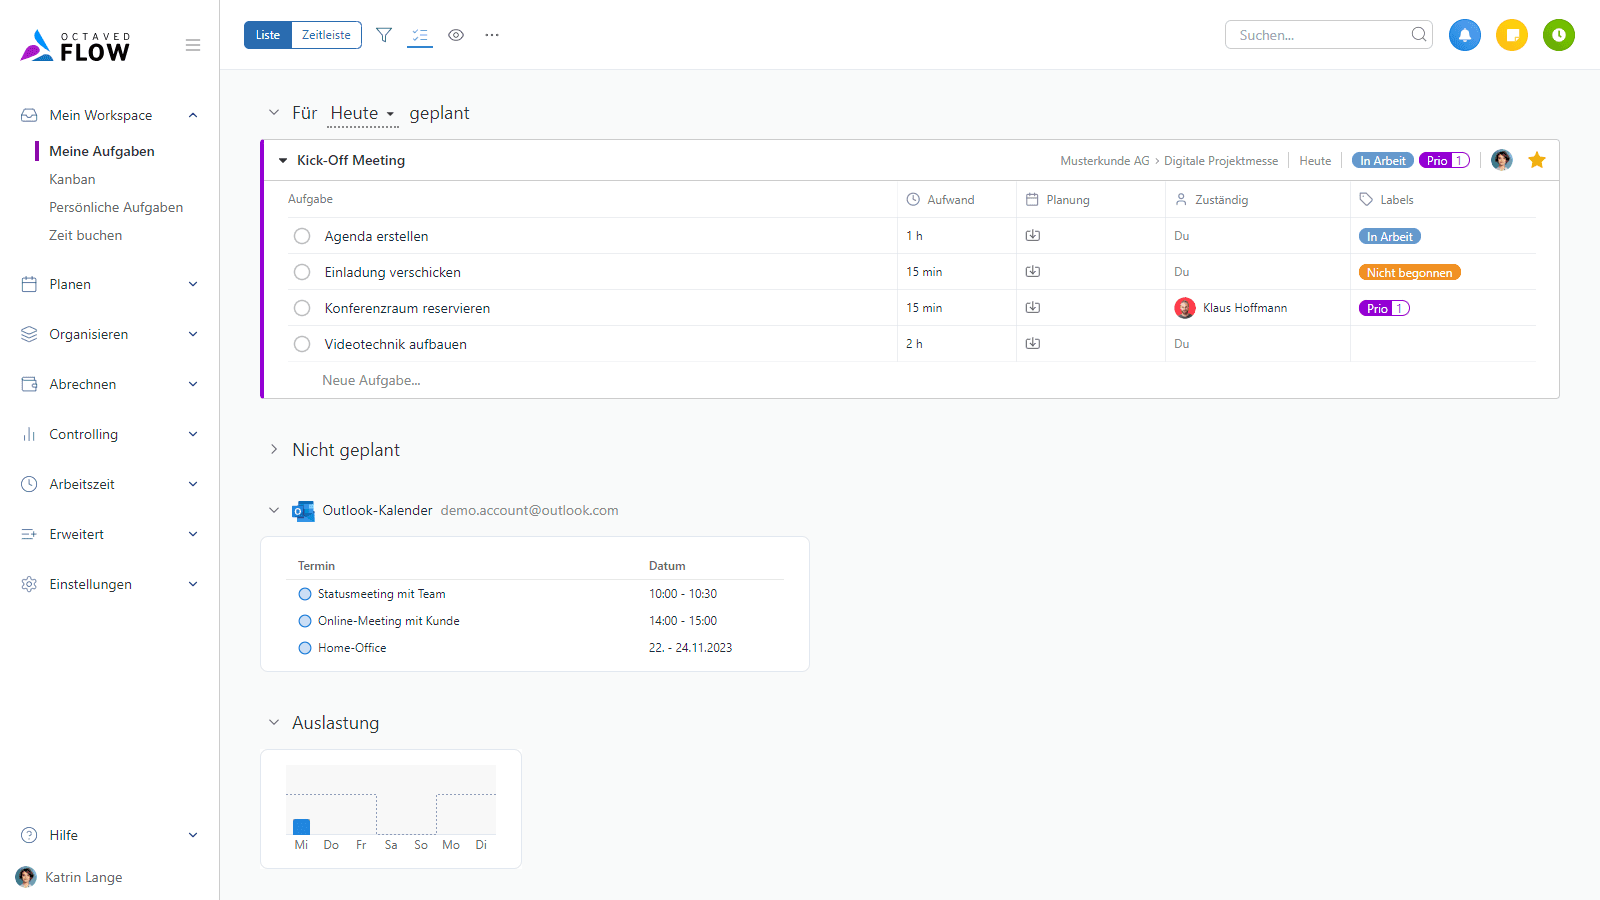This screenshot has width=1600, height=900.
Task: Switch to the Zeitleiste tab
Action: tap(326, 35)
